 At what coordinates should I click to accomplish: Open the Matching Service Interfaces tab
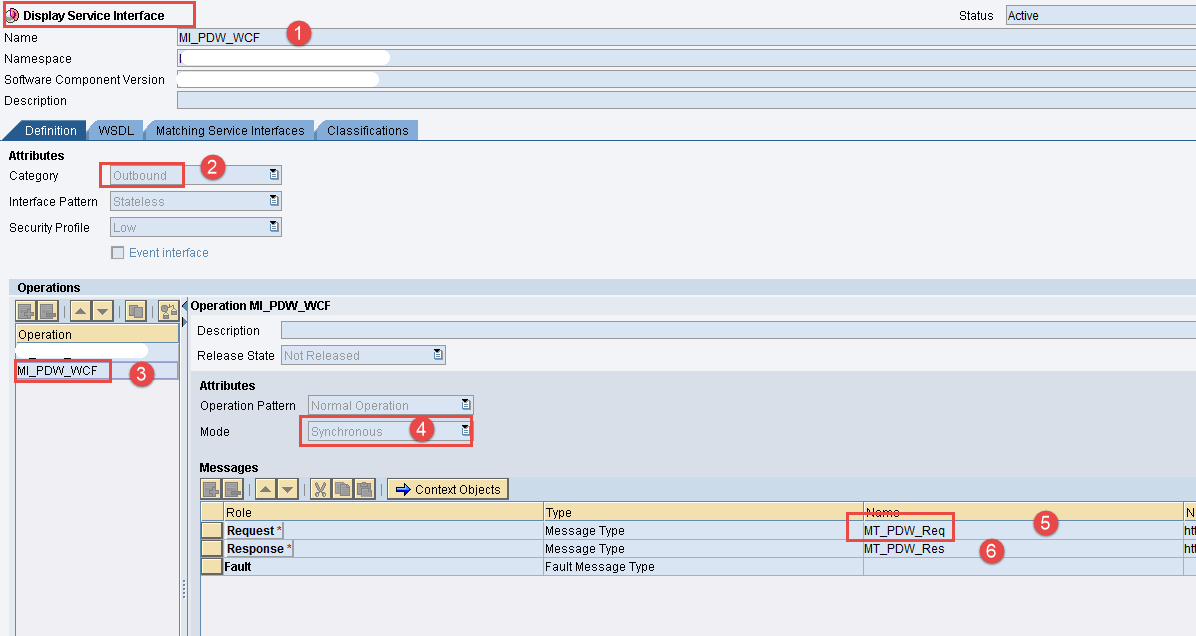(230, 131)
